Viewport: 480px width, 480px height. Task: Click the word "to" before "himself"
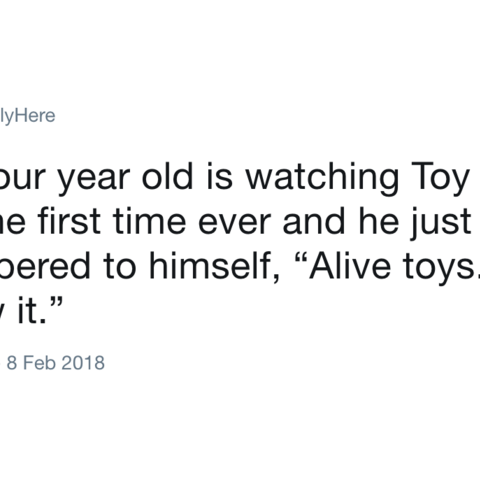120,267
